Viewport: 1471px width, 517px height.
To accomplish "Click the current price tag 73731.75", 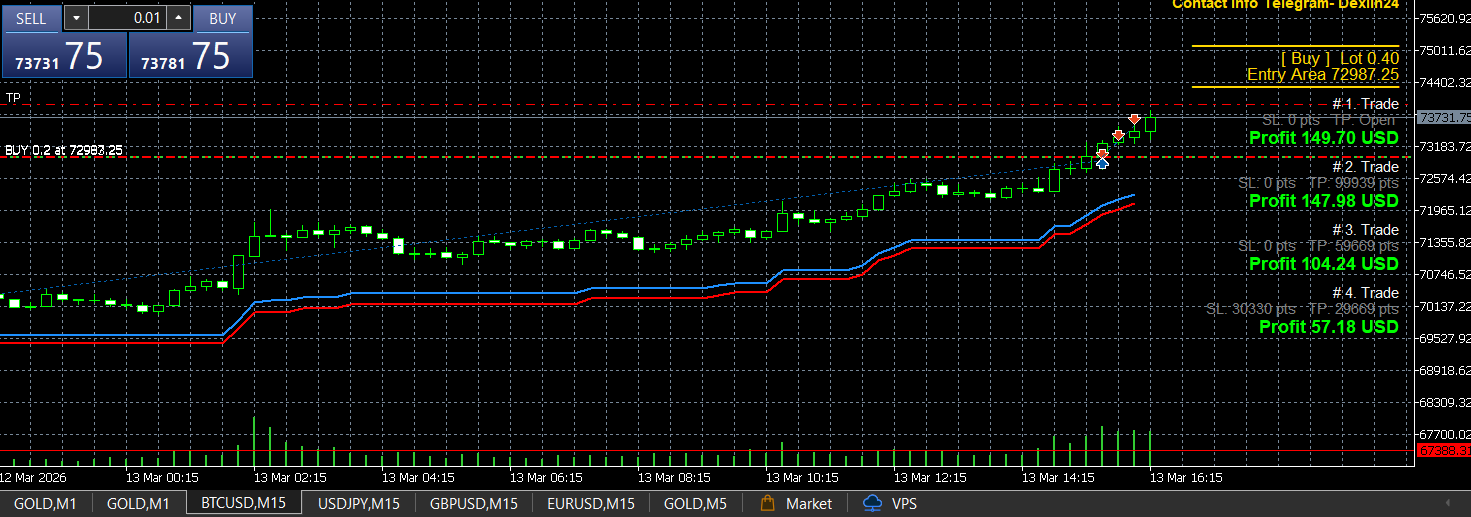I will [1444, 118].
